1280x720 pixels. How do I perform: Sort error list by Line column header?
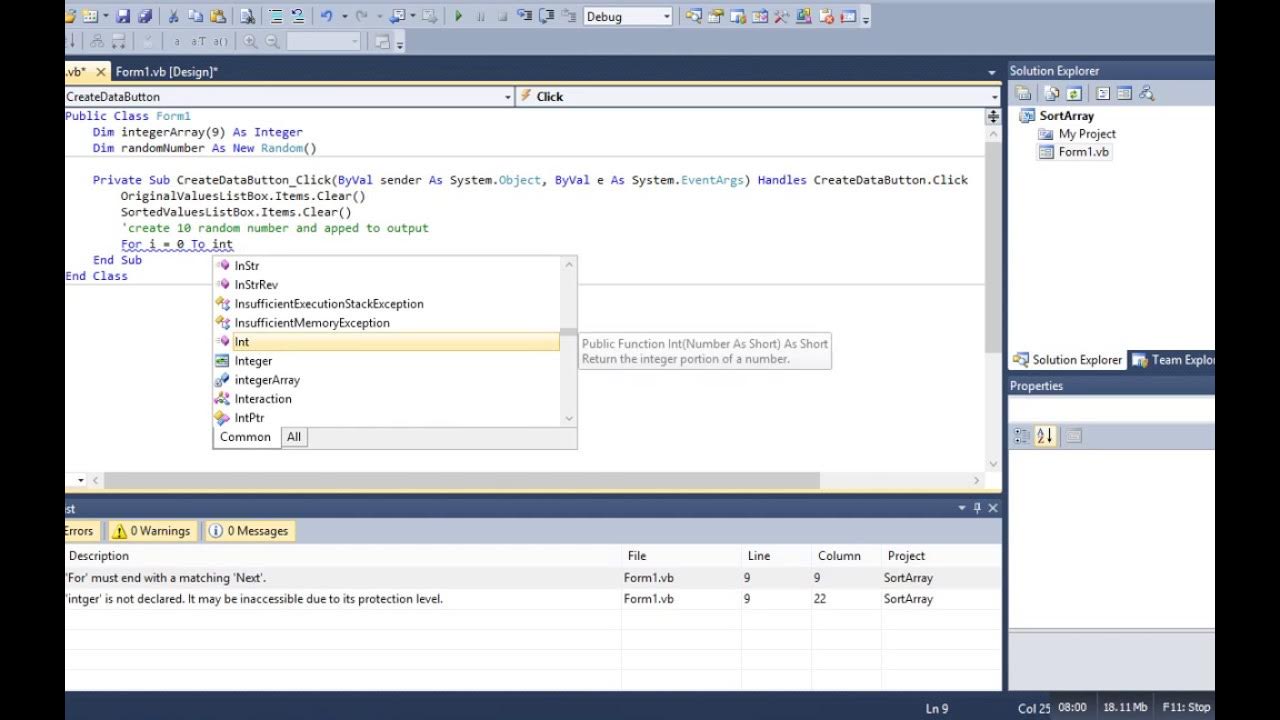tap(774, 556)
